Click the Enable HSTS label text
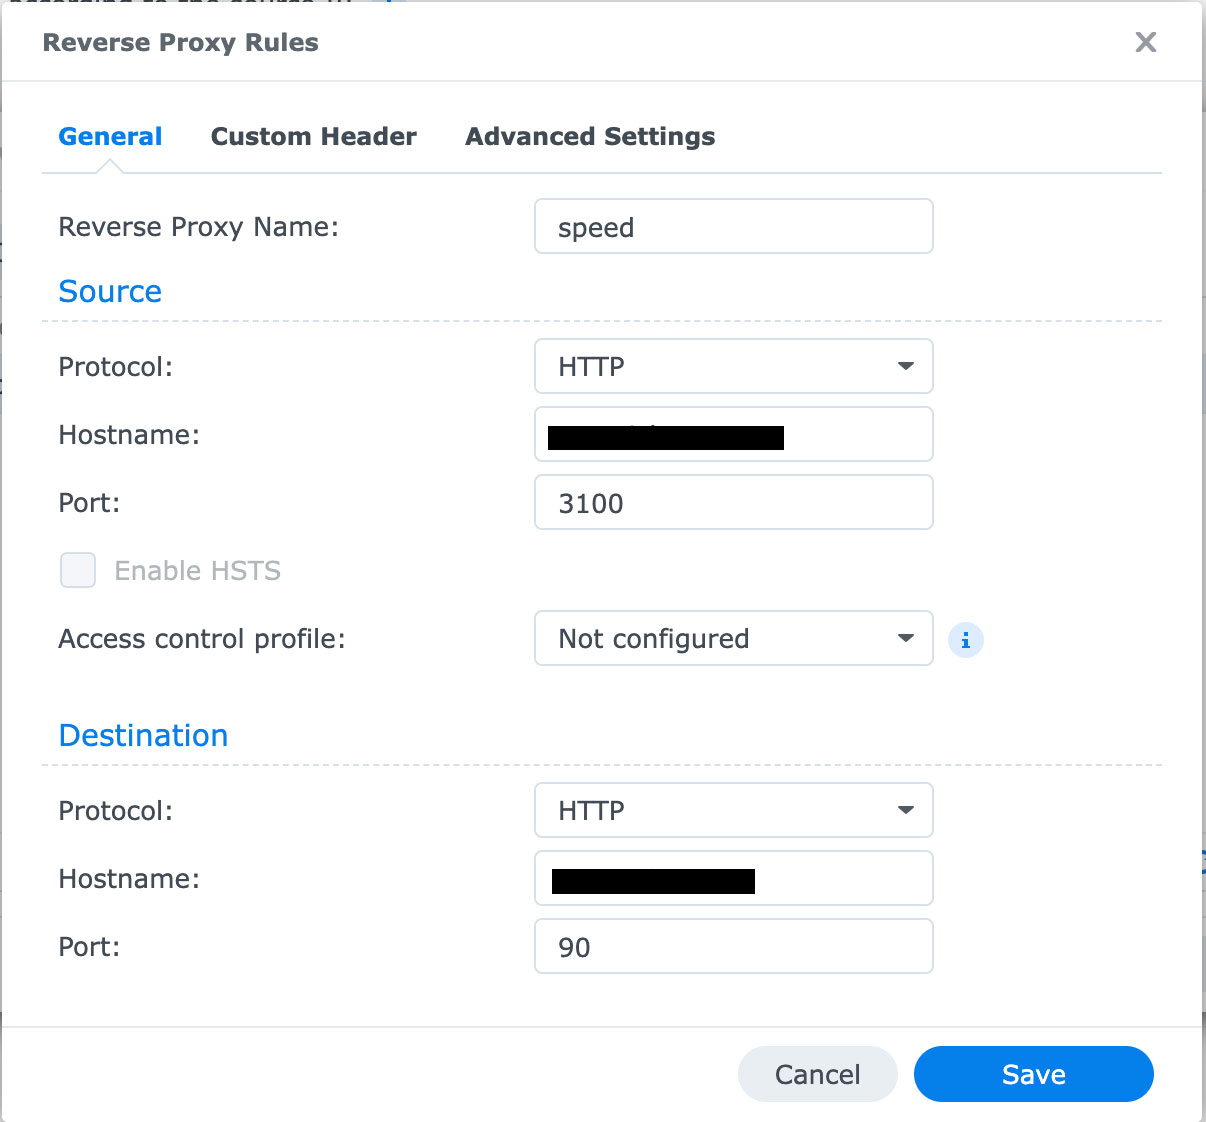The height and width of the screenshot is (1122, 1206). pyautogui.click(x=197, y=571)
